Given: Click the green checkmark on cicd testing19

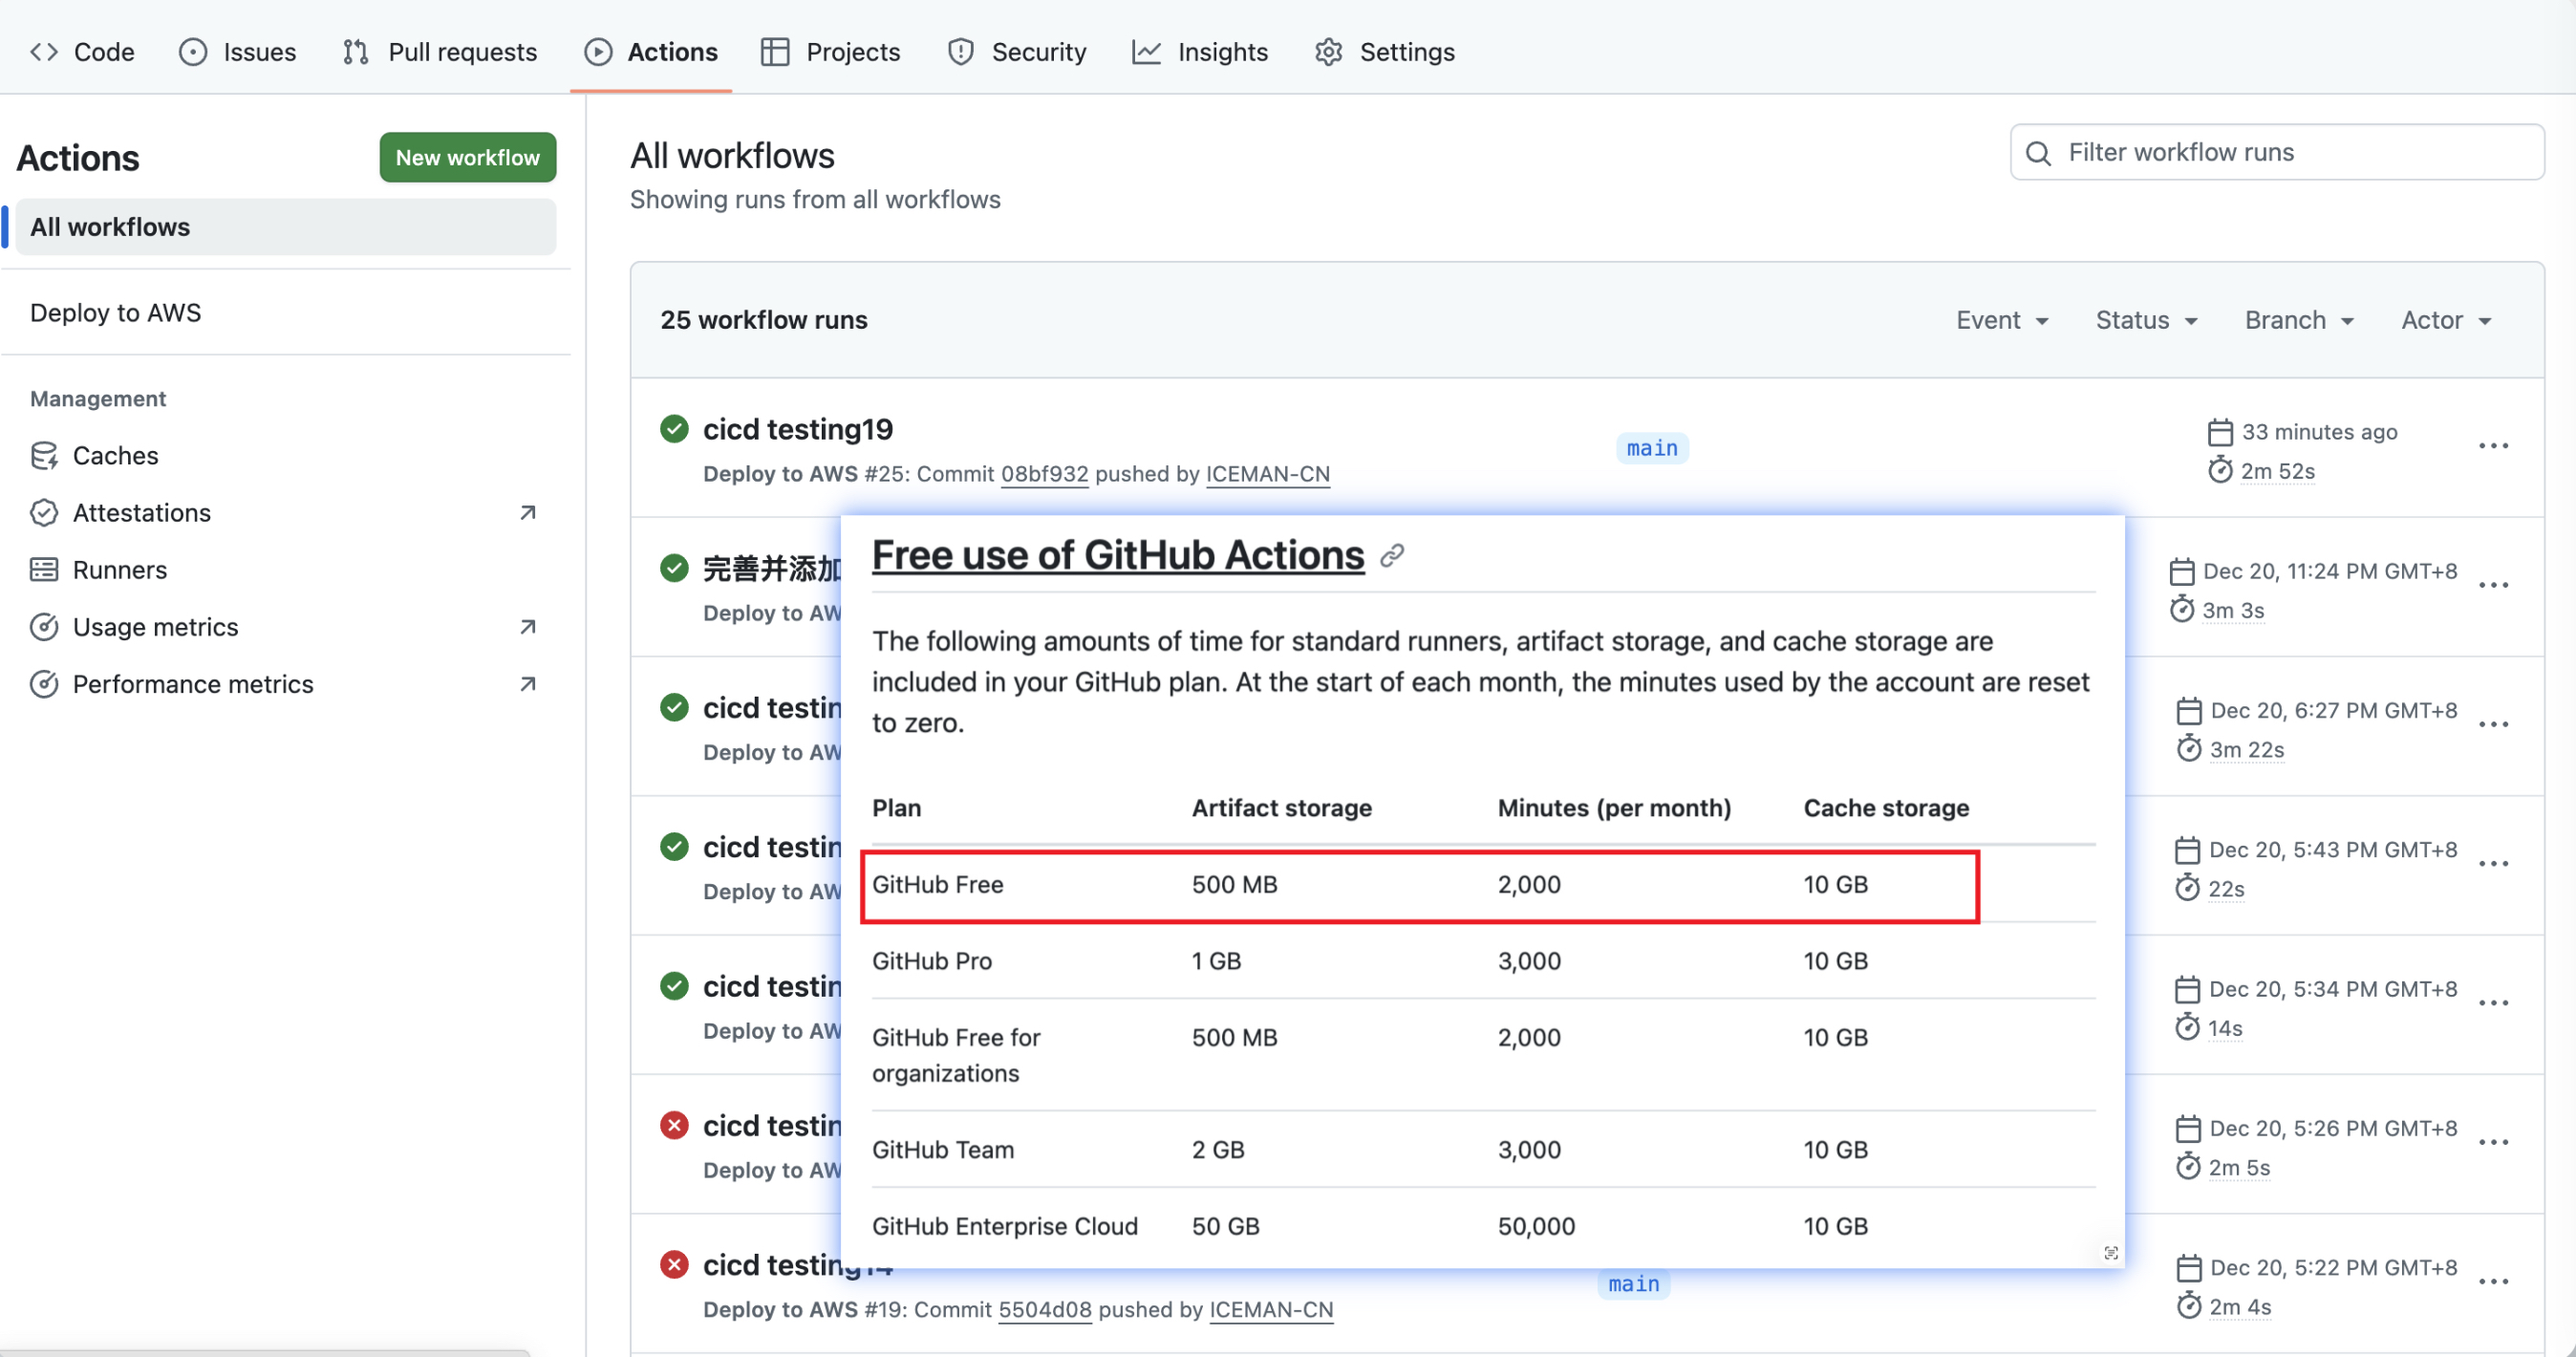Looking at the screenshot, I should (x=675, y=428).
